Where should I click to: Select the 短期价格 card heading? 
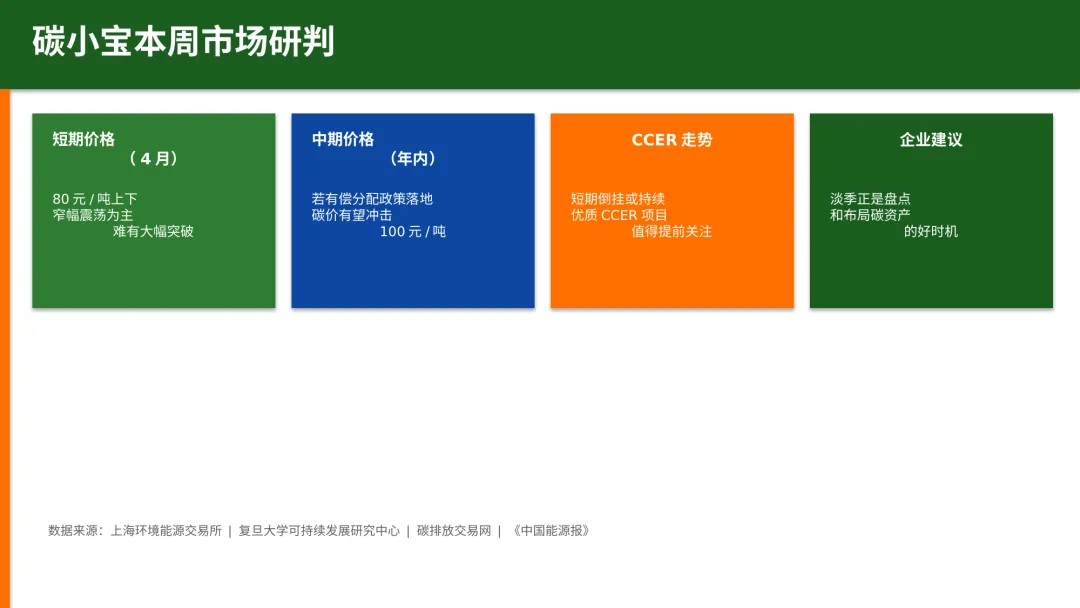[x=83, y=140]
